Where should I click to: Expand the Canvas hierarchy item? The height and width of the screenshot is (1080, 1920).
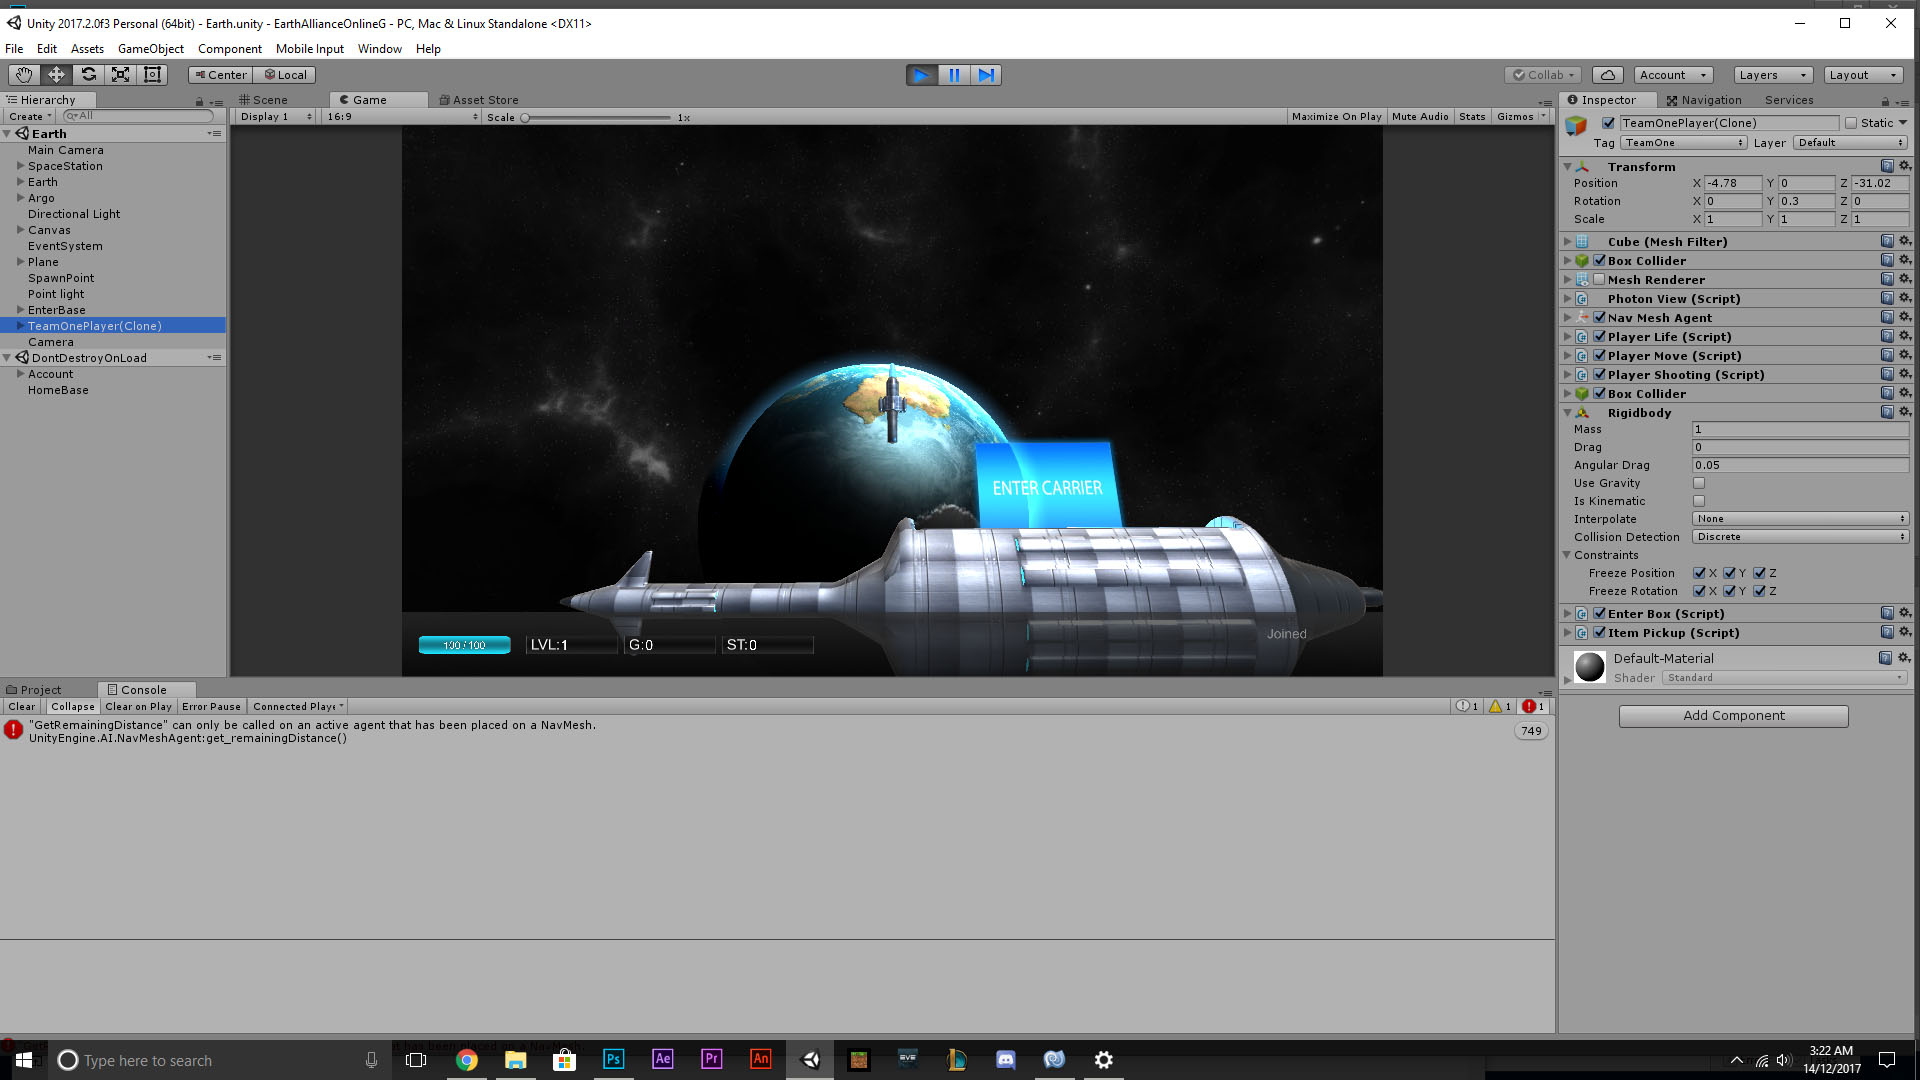click(x=20, y=230)
